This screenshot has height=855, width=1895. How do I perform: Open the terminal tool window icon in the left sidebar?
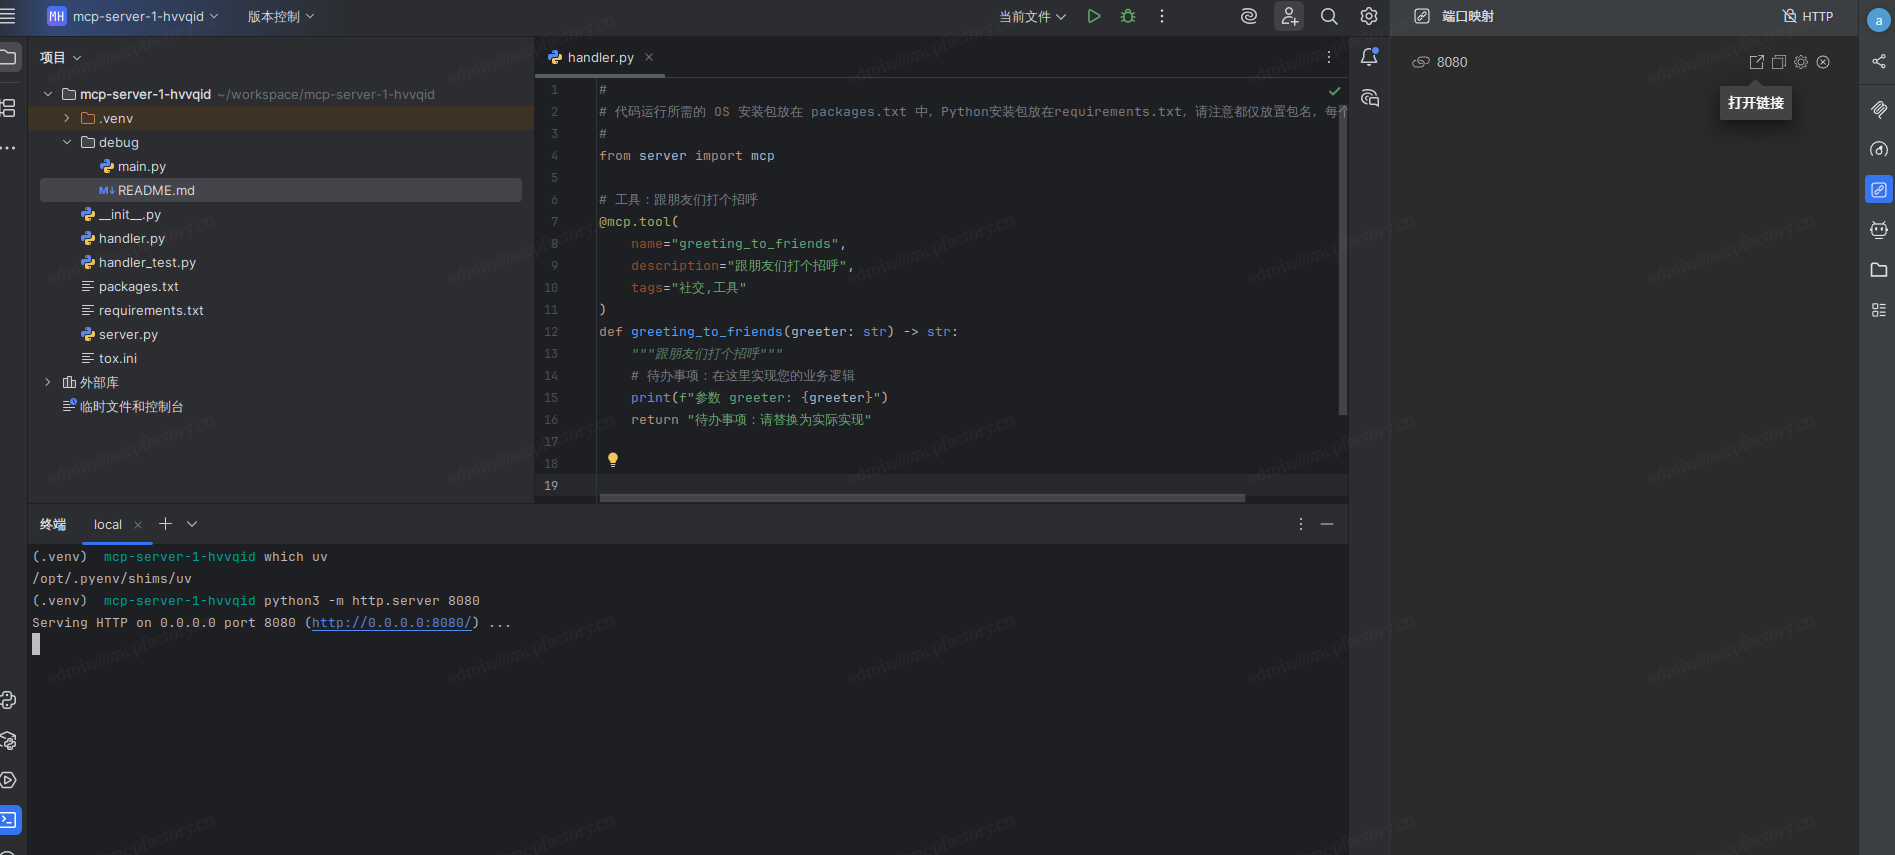click(9, 820)
